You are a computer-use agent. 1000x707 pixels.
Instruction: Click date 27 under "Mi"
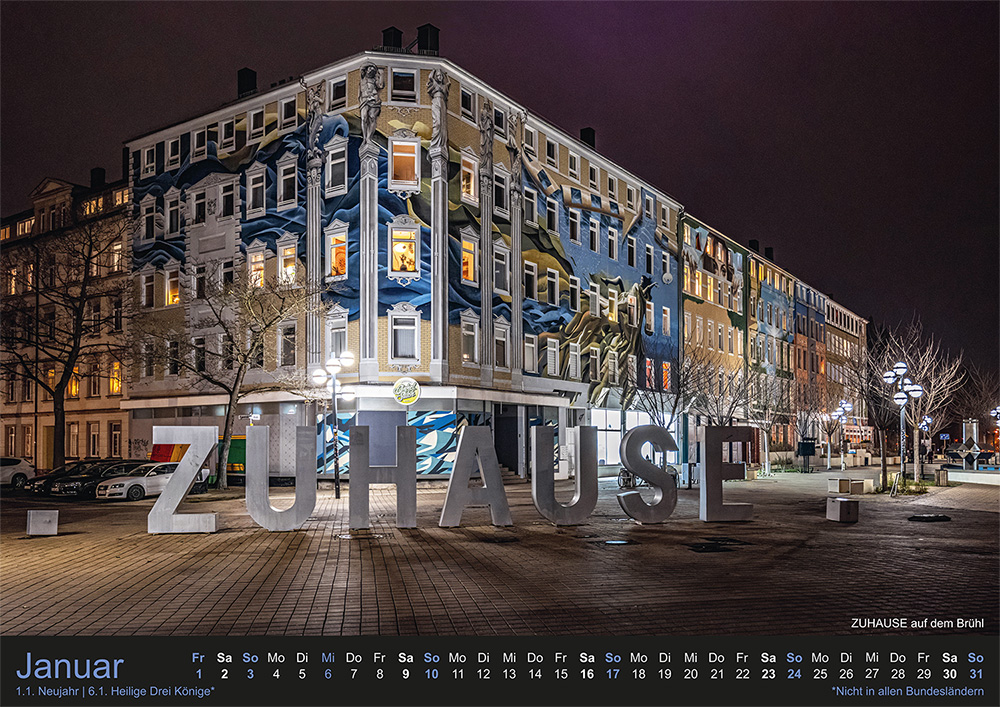[872, 674]
